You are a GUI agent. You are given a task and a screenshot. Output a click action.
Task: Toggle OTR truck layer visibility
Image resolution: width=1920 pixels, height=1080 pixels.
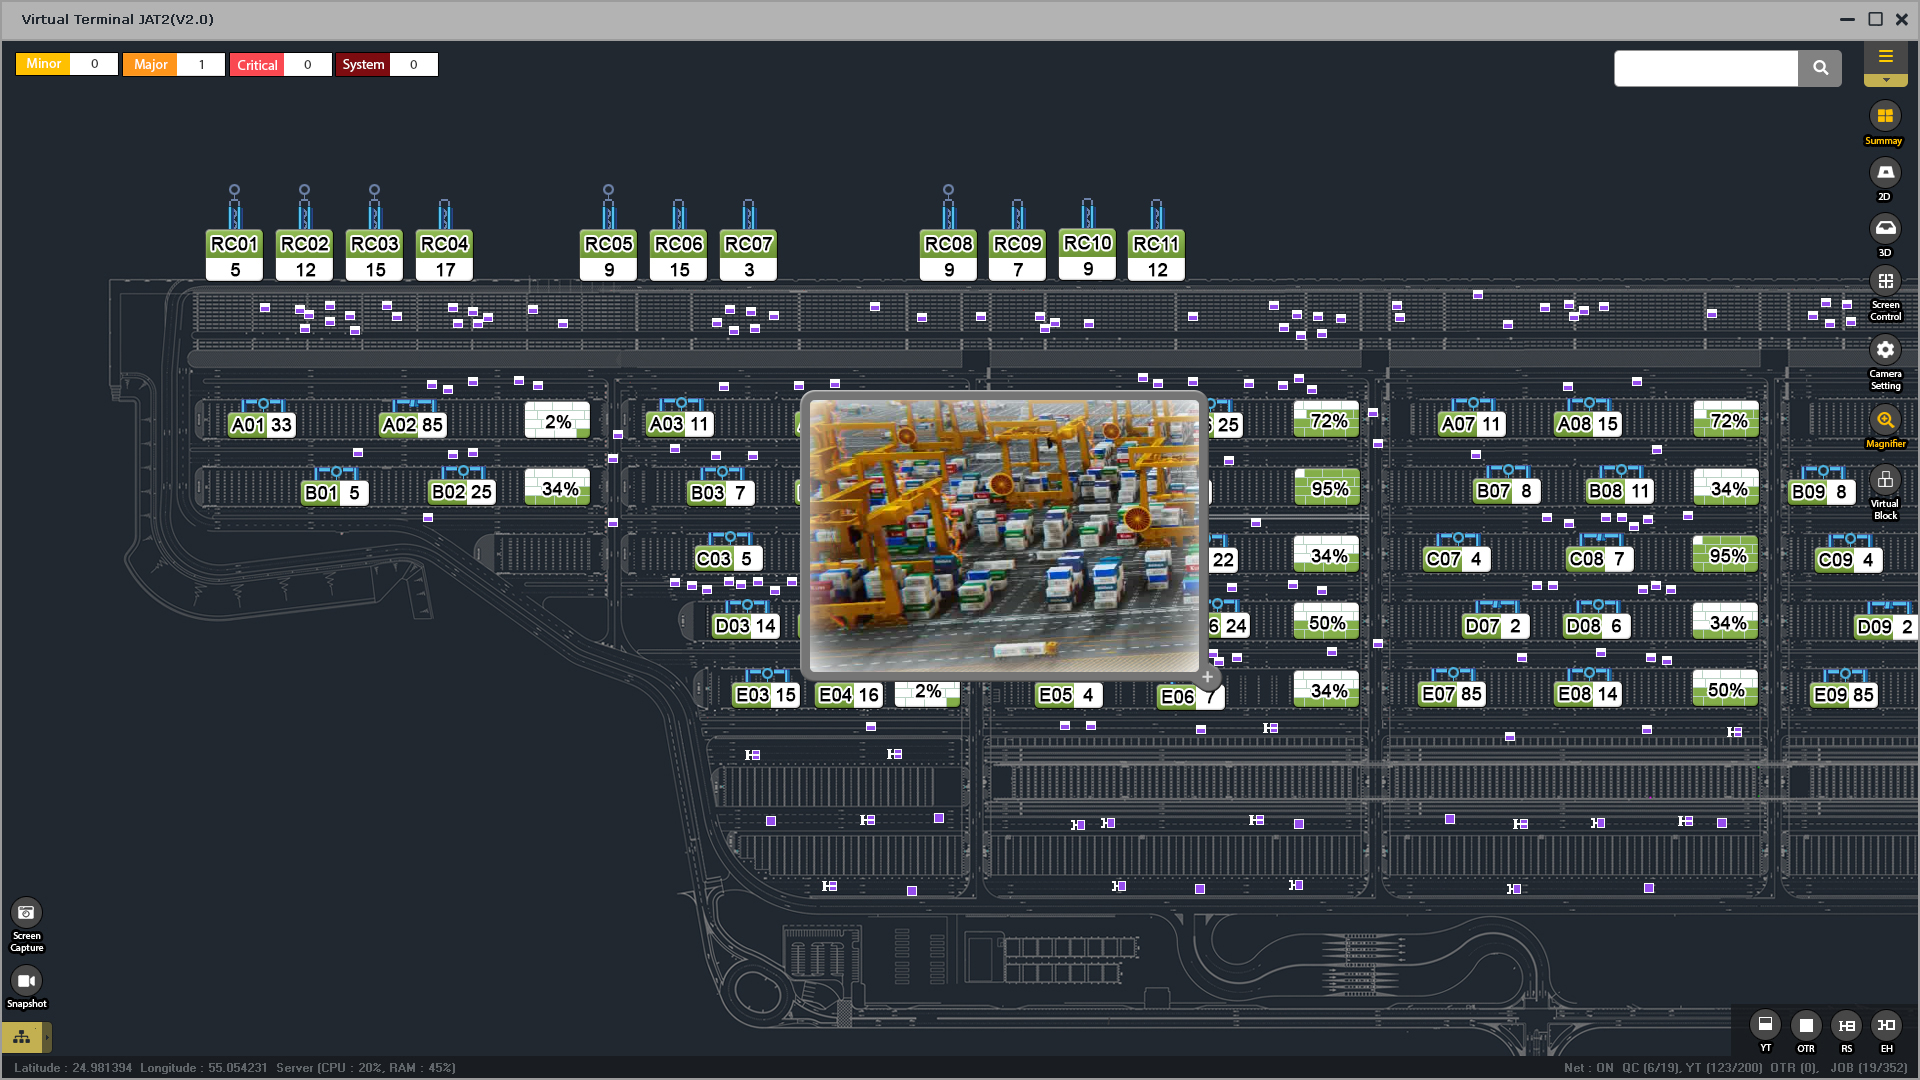[1806, 1025]
